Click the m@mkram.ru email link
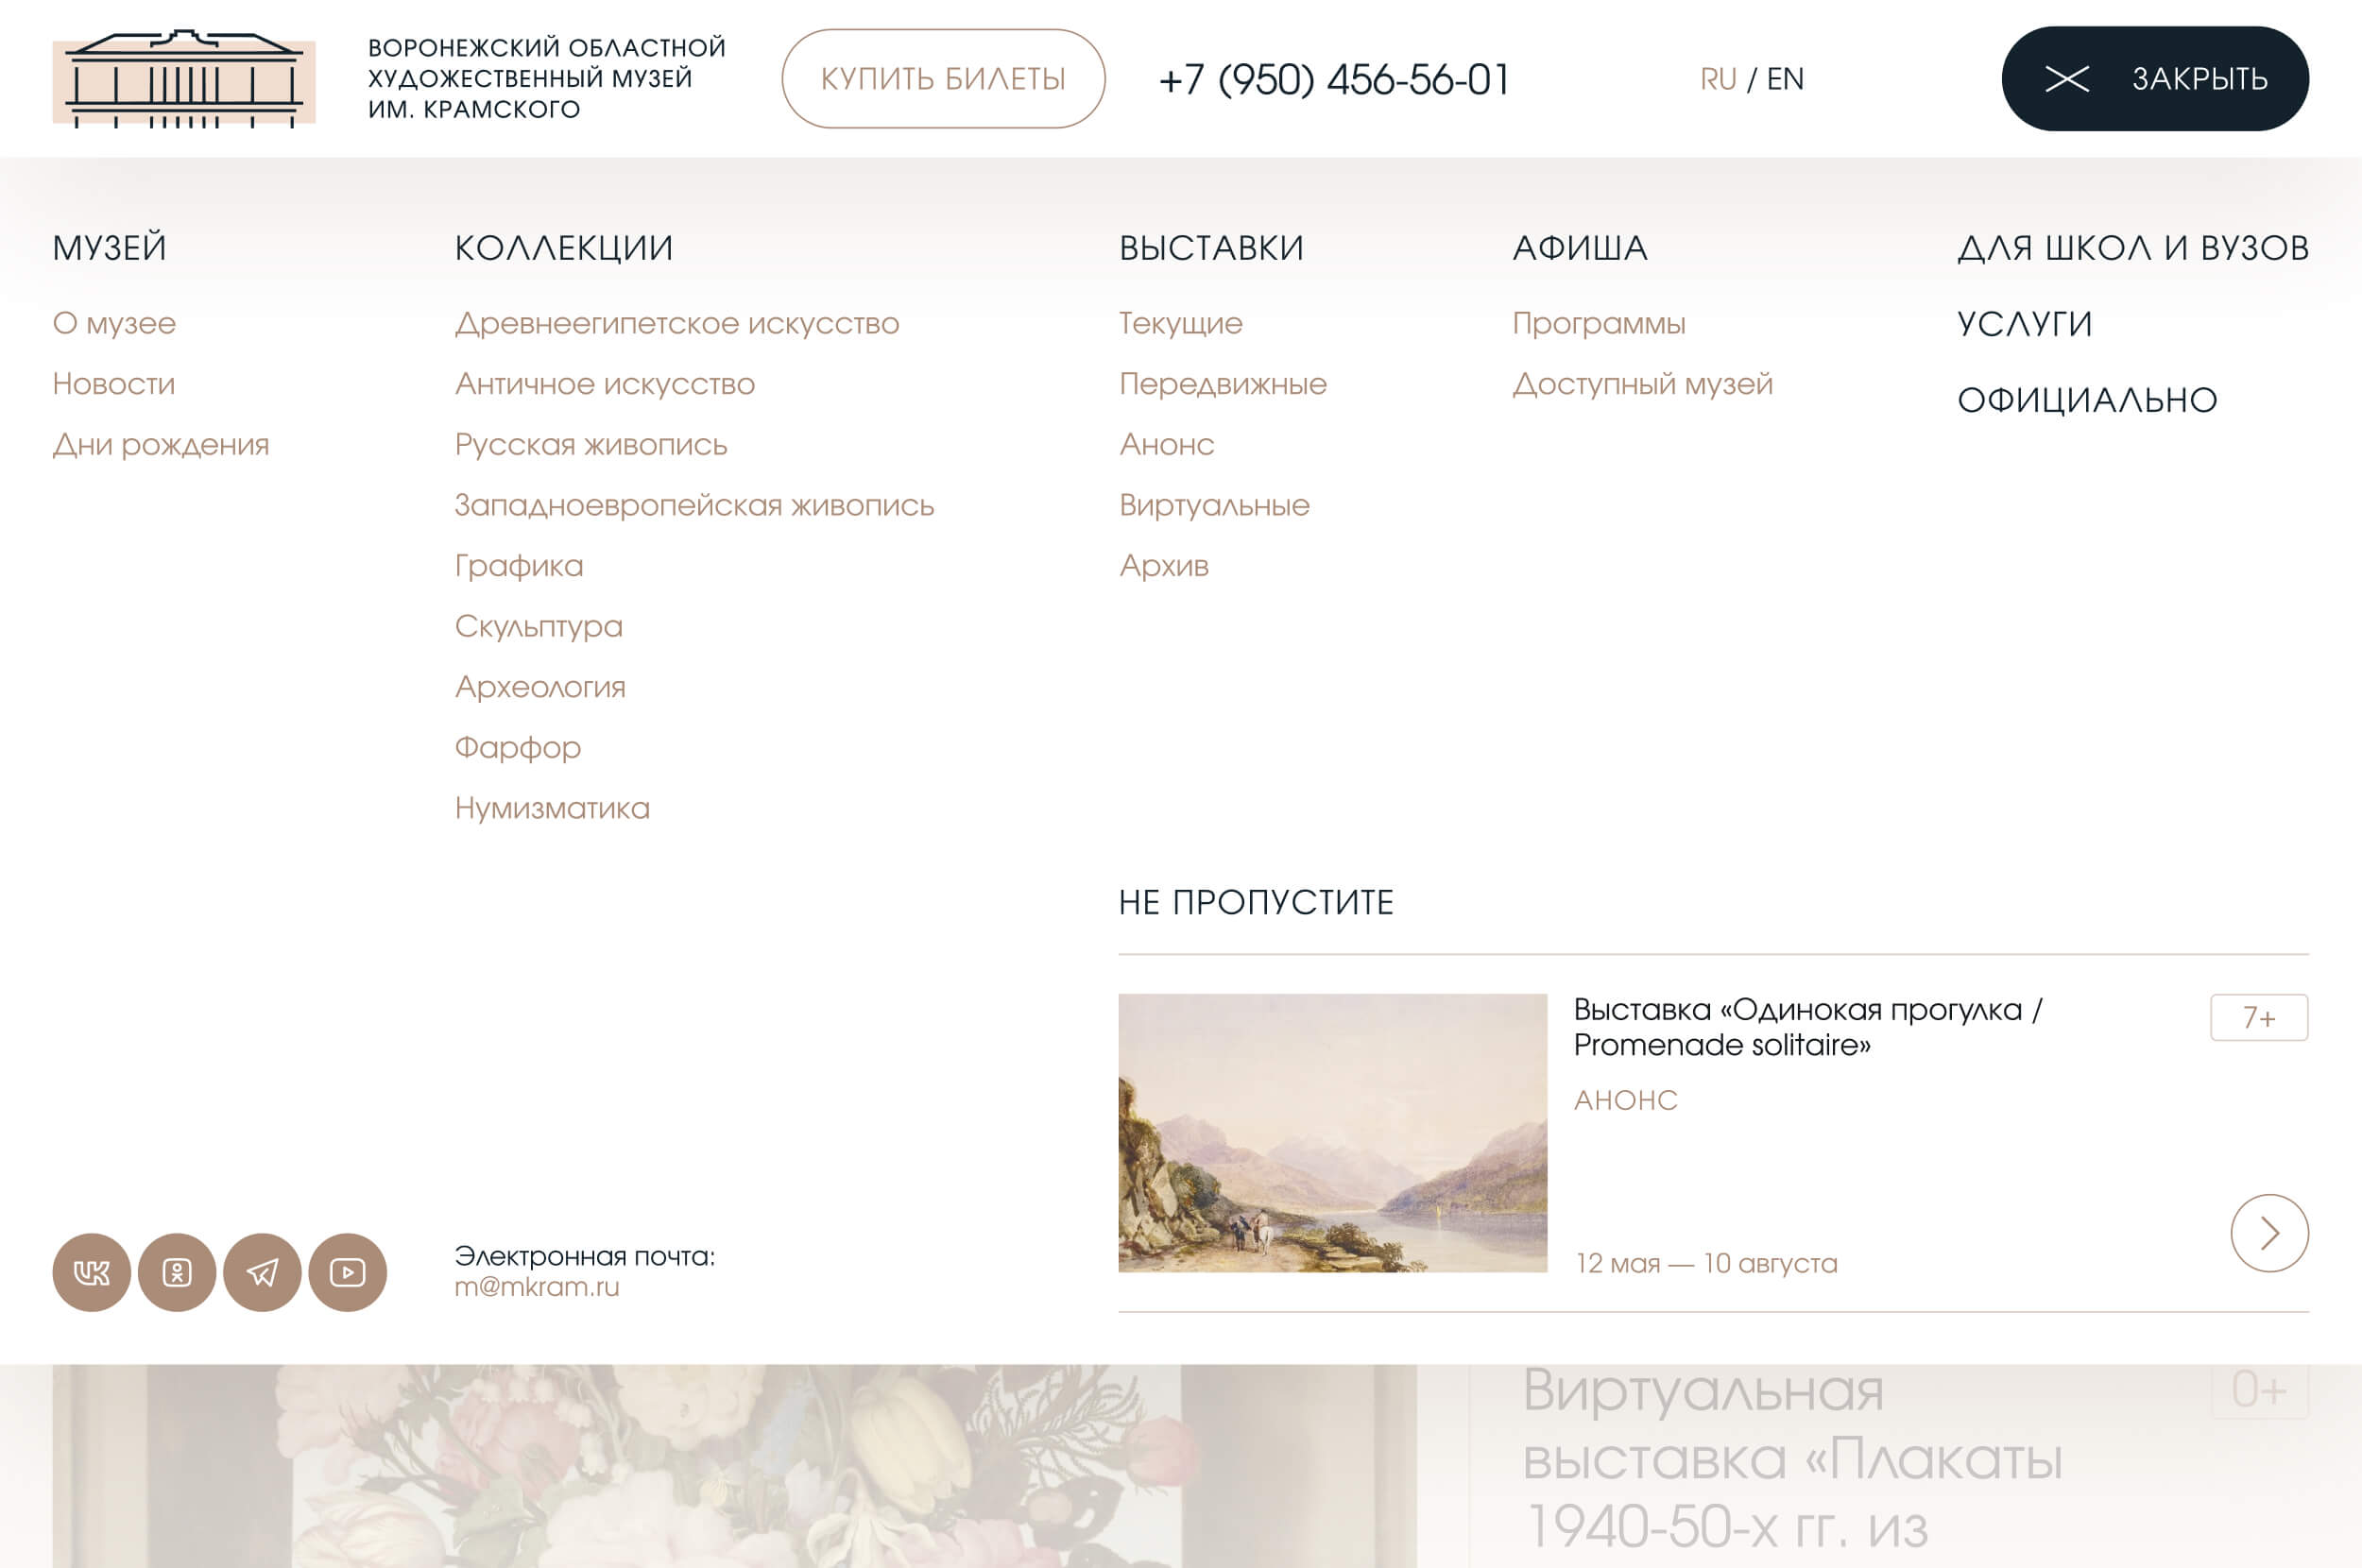The height and width of the screenshot is (1568, 2362). click(537, 1287)
